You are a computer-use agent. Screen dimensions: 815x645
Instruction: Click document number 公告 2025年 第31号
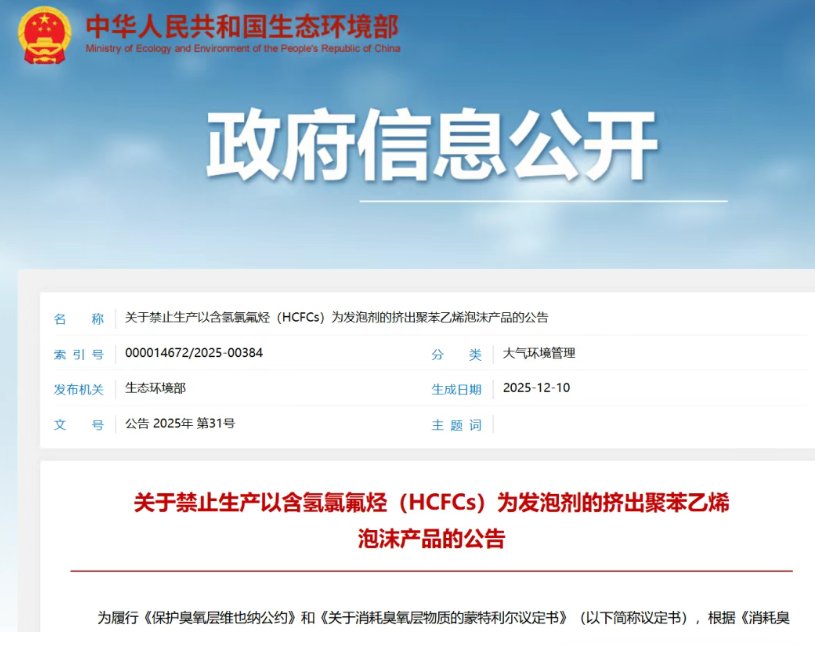point(180,423)
